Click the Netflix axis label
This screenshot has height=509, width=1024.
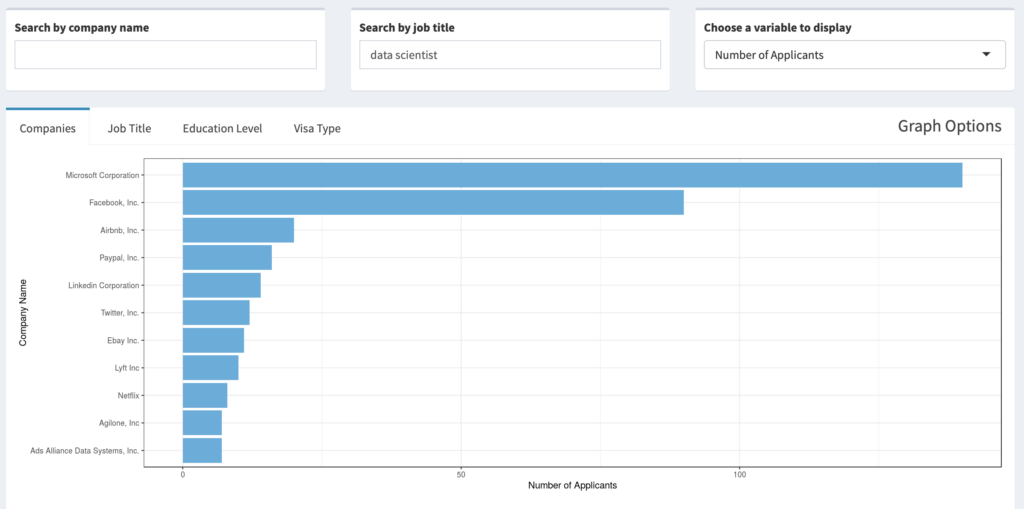click(x=129, y=395)
